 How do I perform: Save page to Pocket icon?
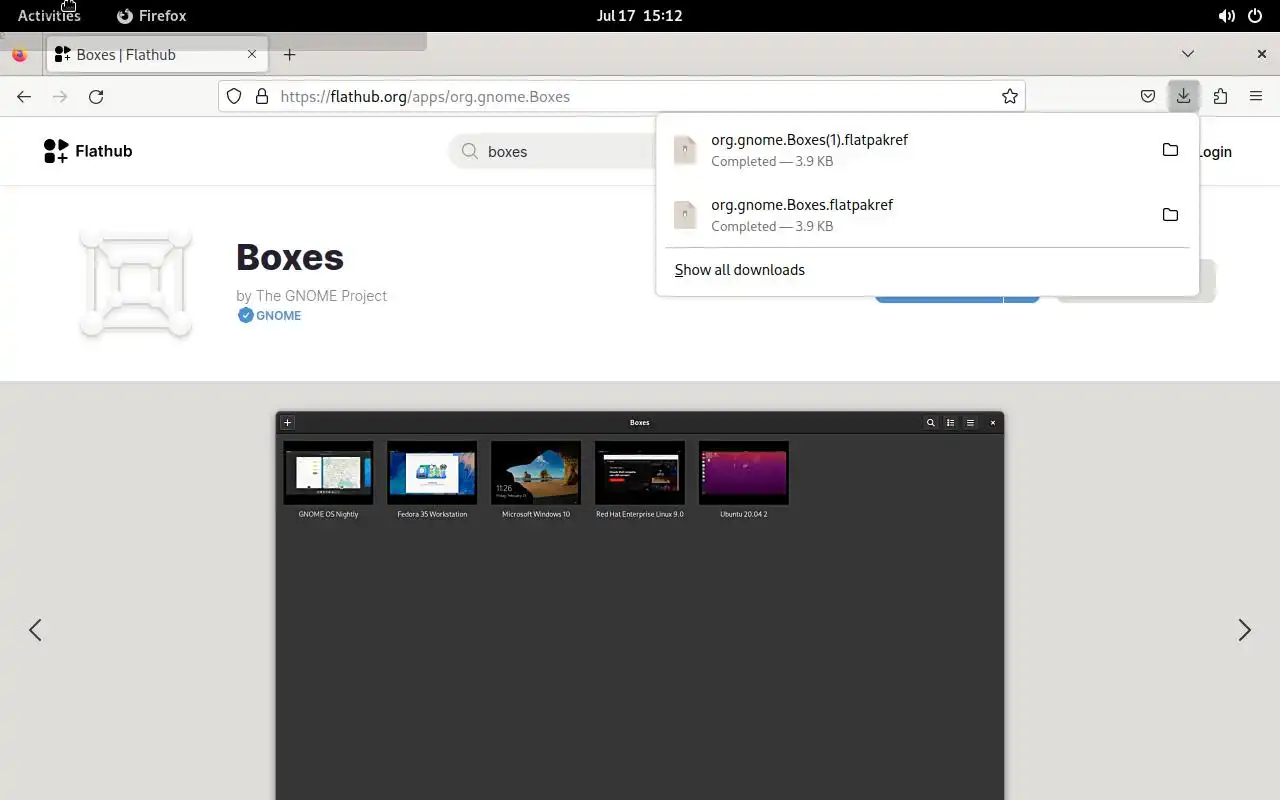click(x=1148, y=96)
